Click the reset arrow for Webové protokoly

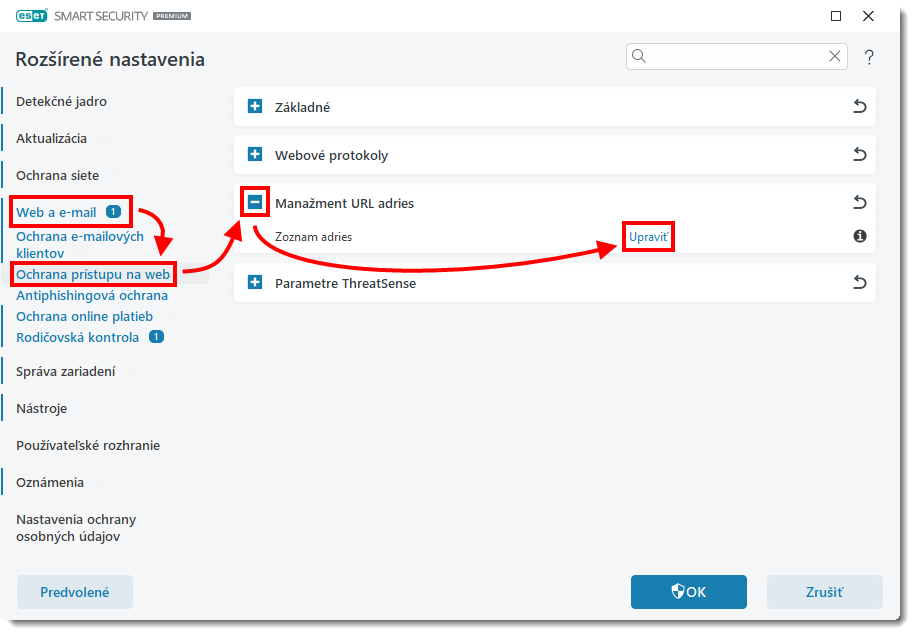(x=859, y=155)
